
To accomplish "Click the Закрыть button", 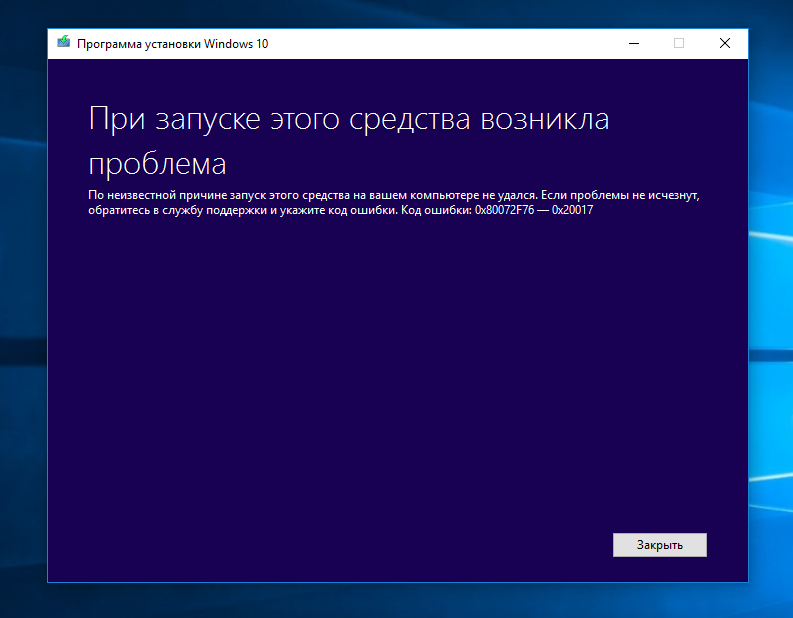I will click(x=659, y=545).
